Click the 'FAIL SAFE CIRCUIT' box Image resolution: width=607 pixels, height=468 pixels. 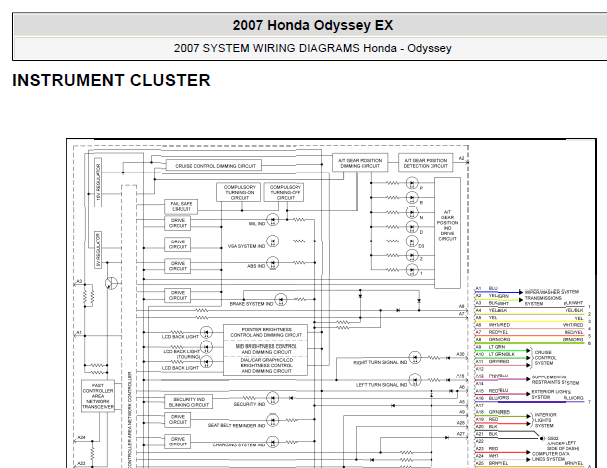point(181,206)
